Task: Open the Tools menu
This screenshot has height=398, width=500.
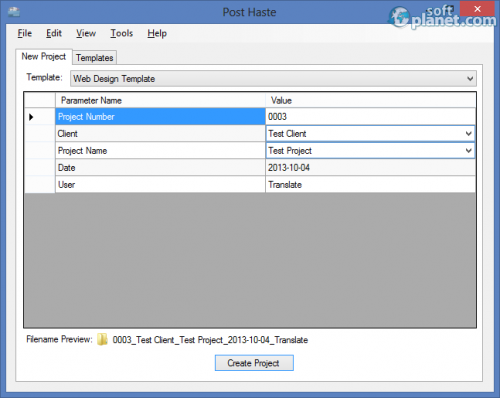Action: click(122, 33)
